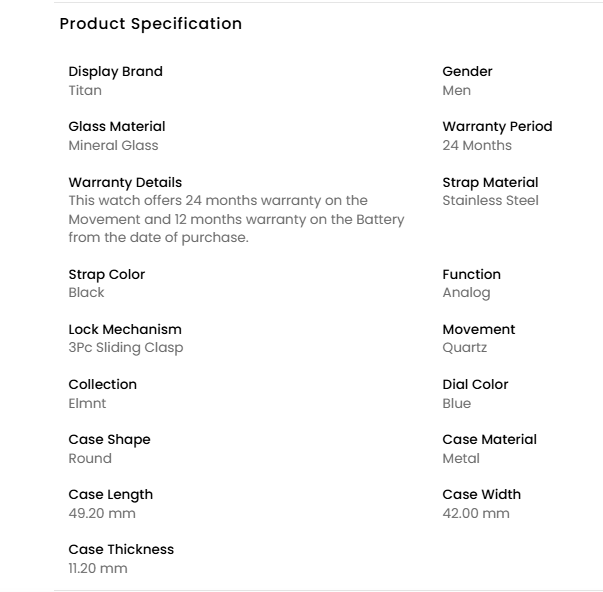Click the Product Specification heading
This screenshot has height=592, width=603.
[150, 24]
